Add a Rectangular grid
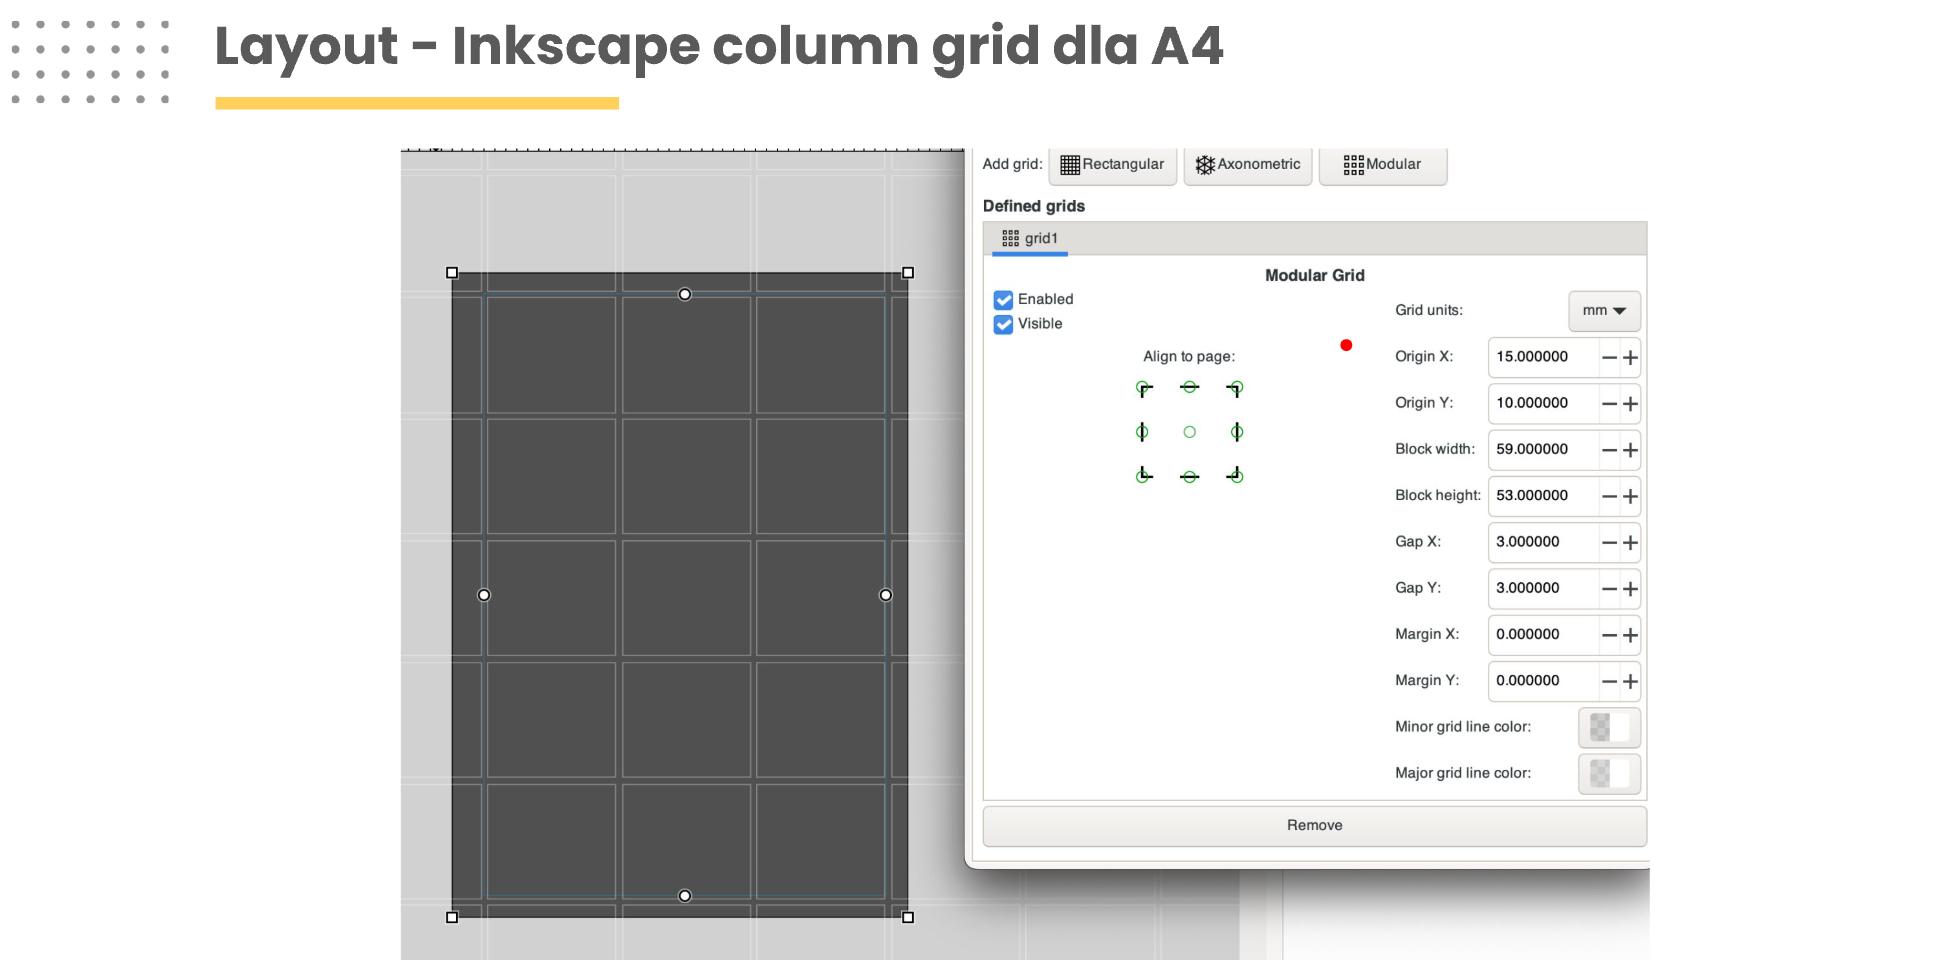This screenshot has height=960, width=1958. coord(1112,165)
